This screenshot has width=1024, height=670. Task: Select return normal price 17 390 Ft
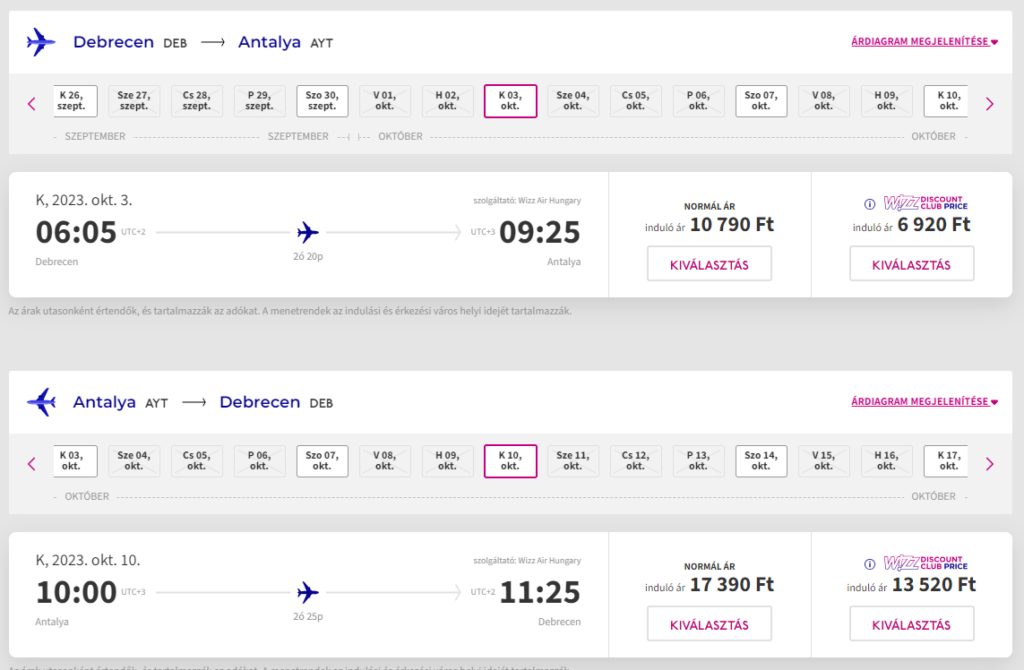(709, 624)
